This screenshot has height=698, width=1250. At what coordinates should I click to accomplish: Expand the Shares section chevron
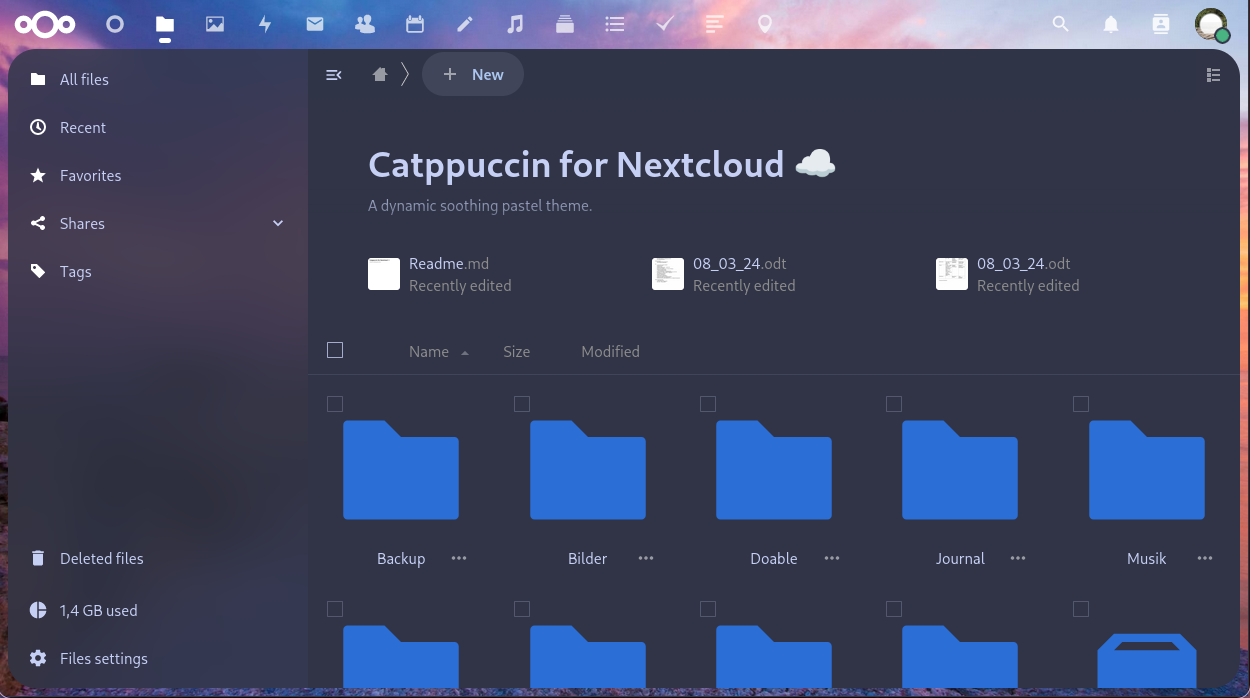click(x=278, y=223)
